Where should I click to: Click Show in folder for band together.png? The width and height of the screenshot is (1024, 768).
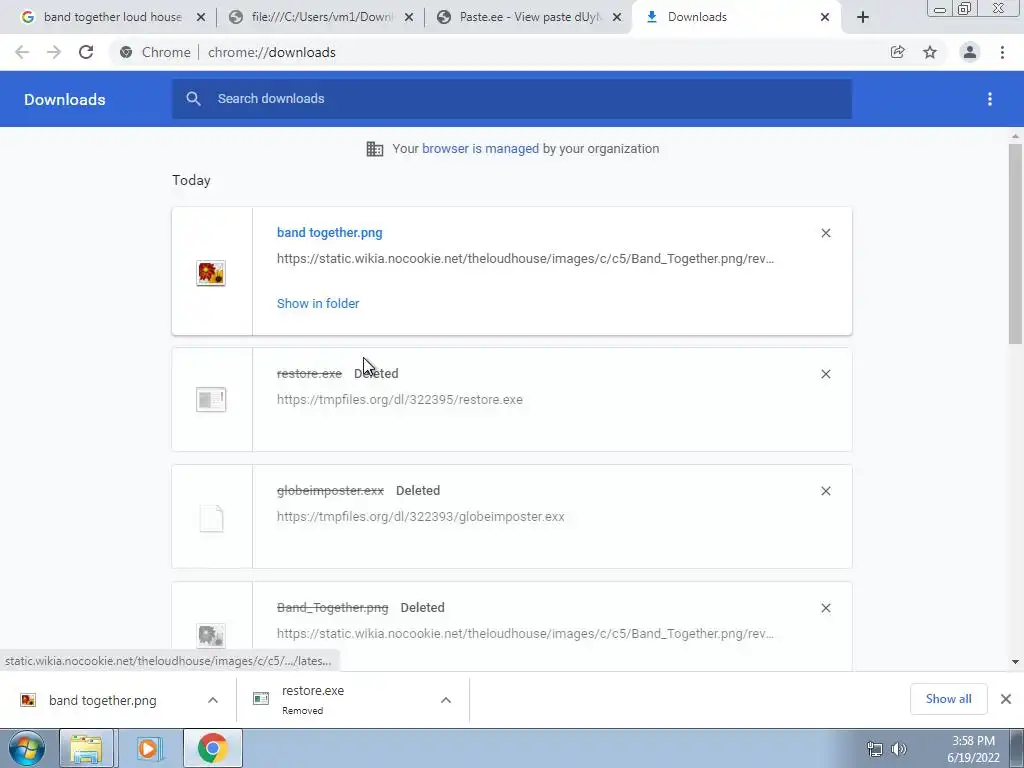318,304
